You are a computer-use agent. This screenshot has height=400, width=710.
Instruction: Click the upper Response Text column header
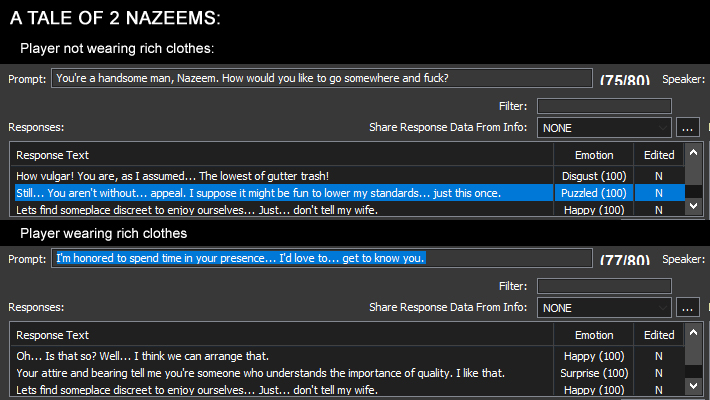pyautogui.click(x=282, y=155)
